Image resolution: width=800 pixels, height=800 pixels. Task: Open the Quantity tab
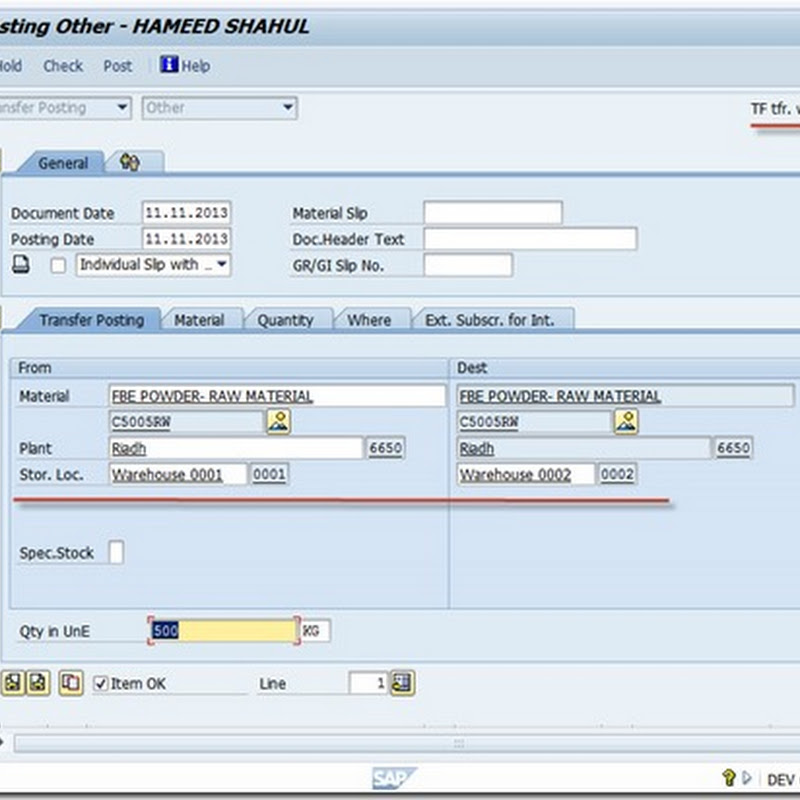click(285, 320)
